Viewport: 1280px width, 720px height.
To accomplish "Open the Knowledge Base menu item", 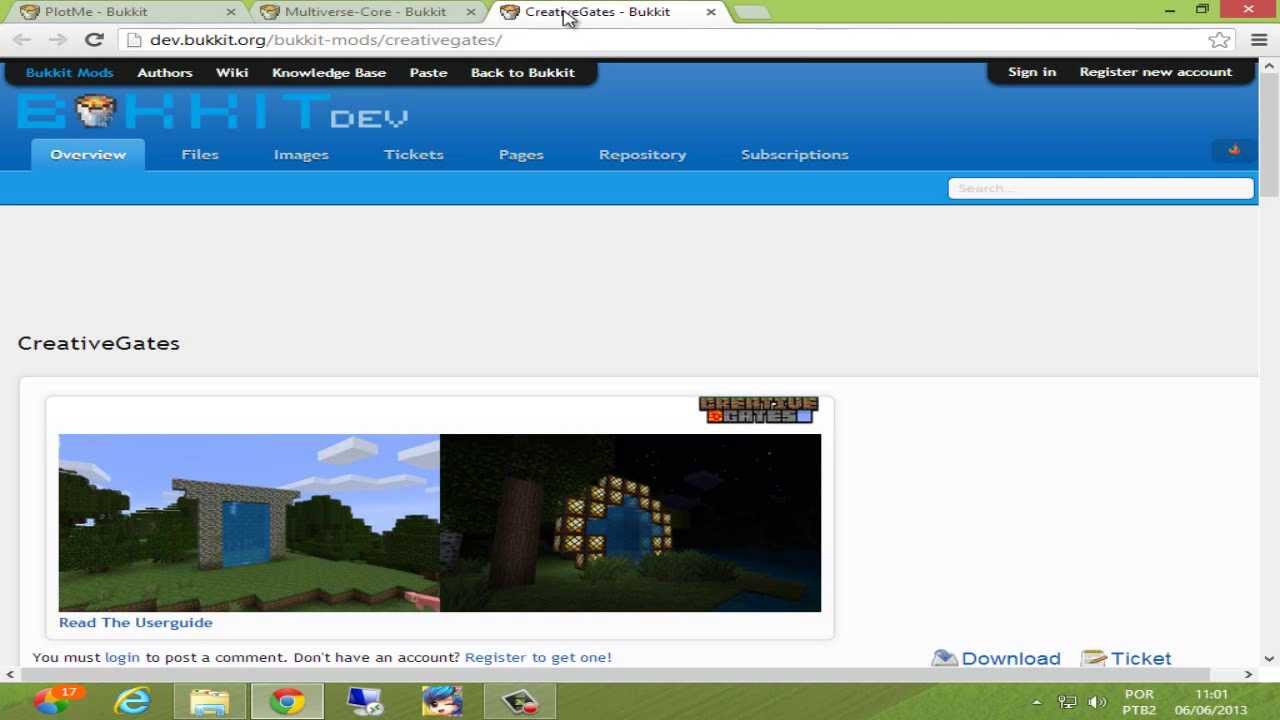I will pos(329,72).
